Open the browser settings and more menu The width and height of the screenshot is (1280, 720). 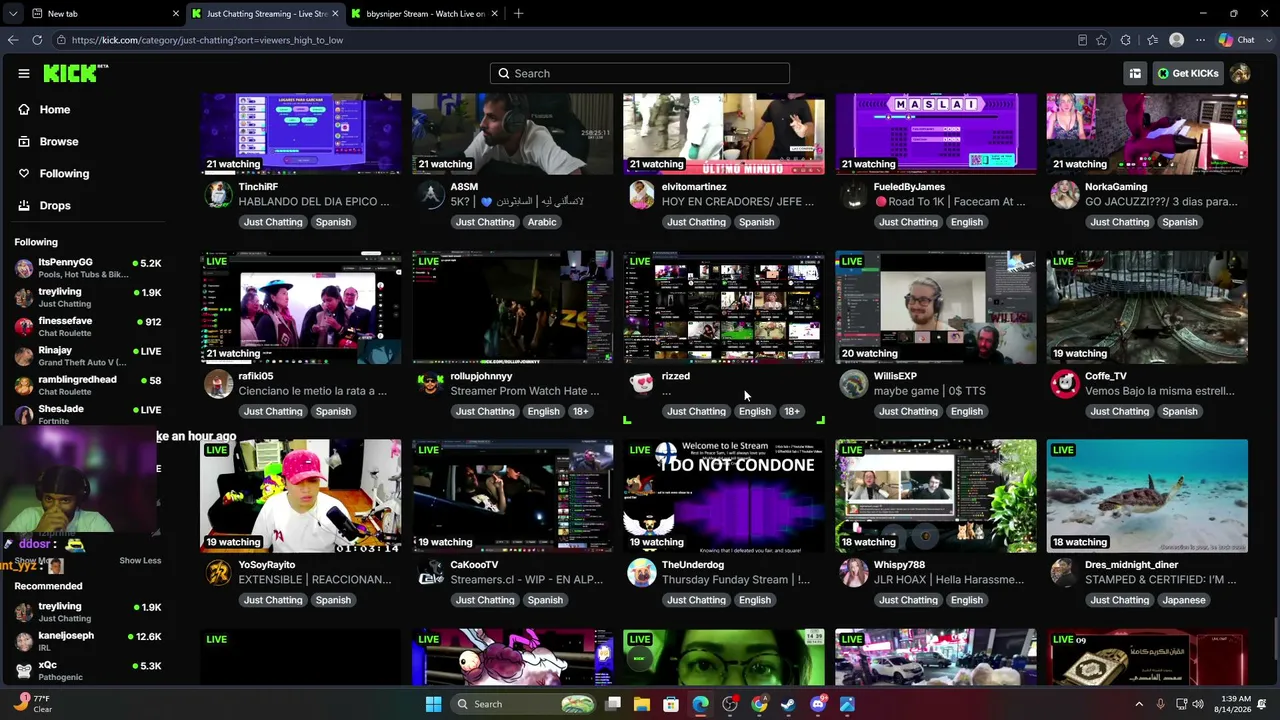click(x=1200, y=40)
